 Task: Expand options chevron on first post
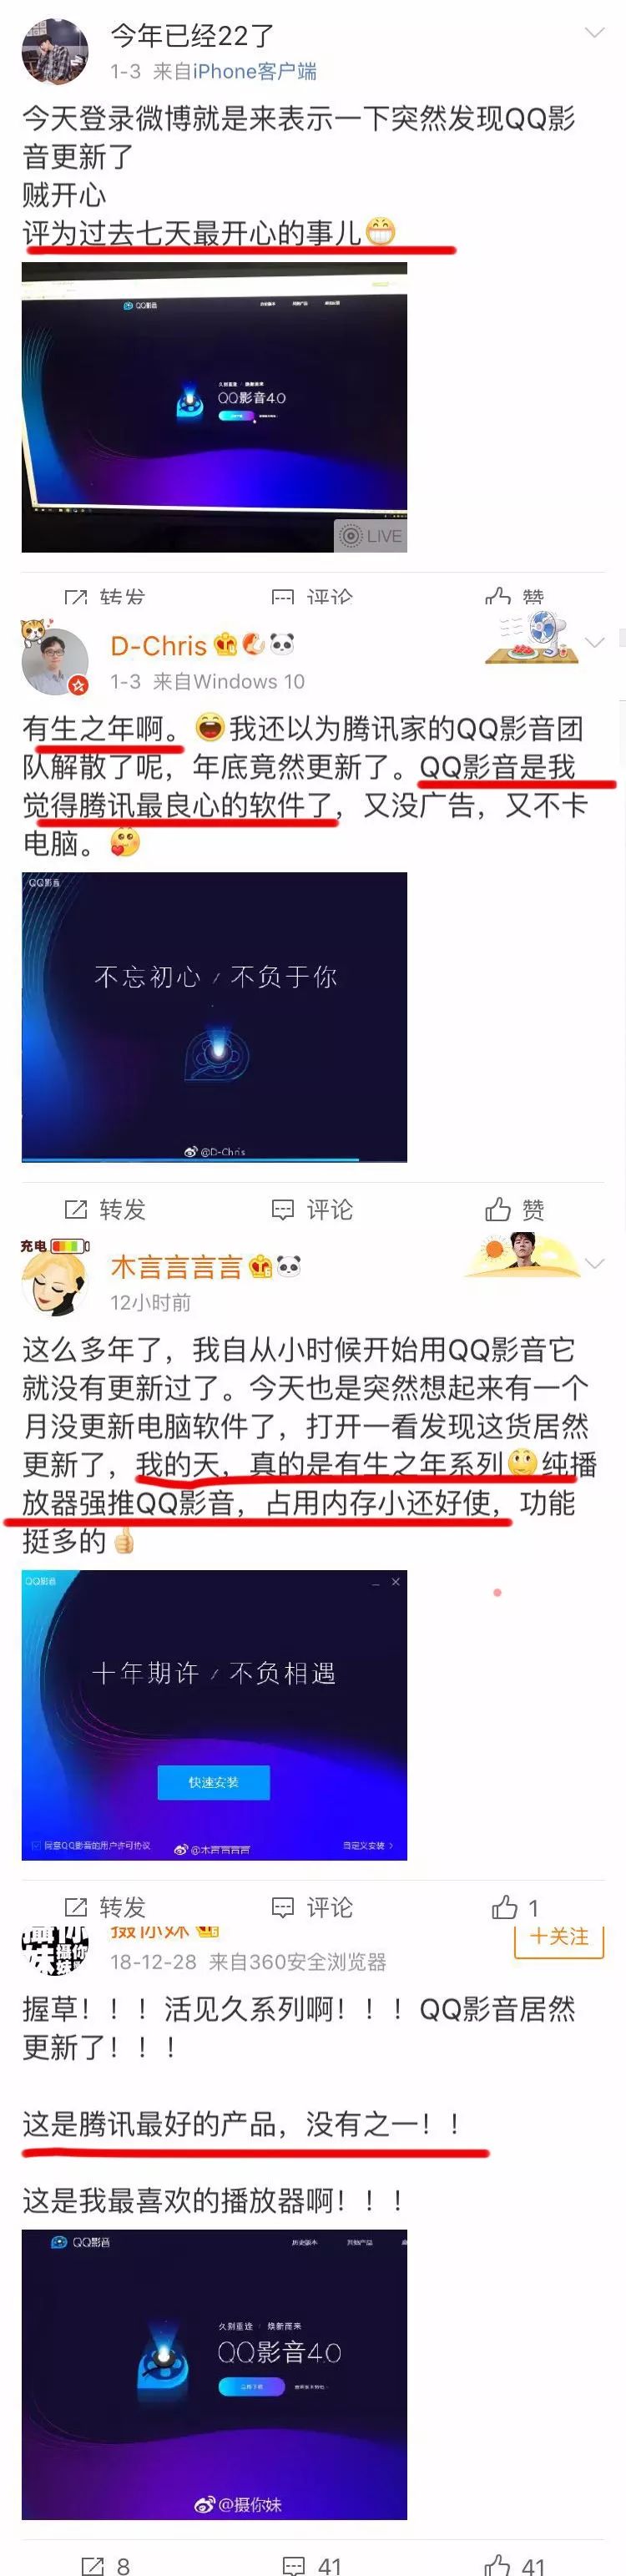coord(594,33)
